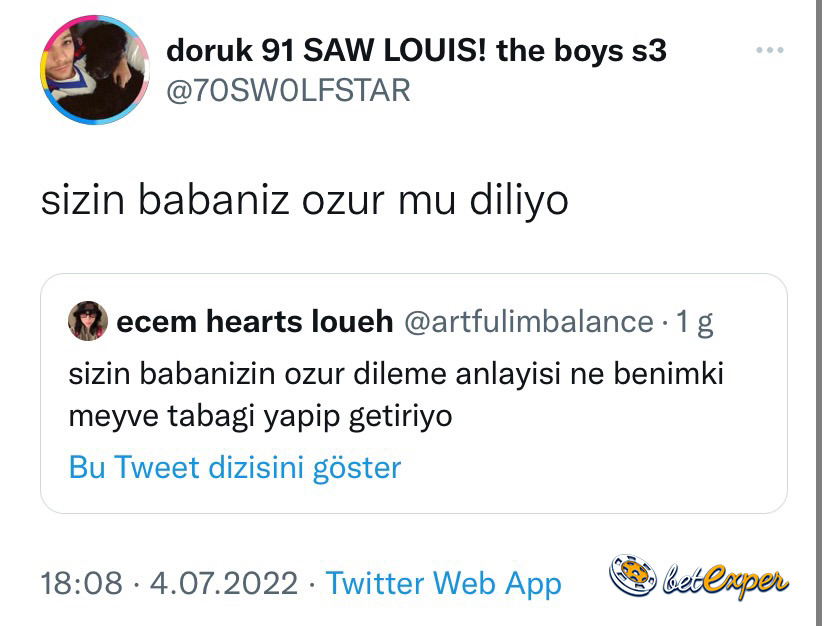Click the 1 g timestamp of quoted tweet
This screenshot has width=828, height=626.
tap(694, 322)
